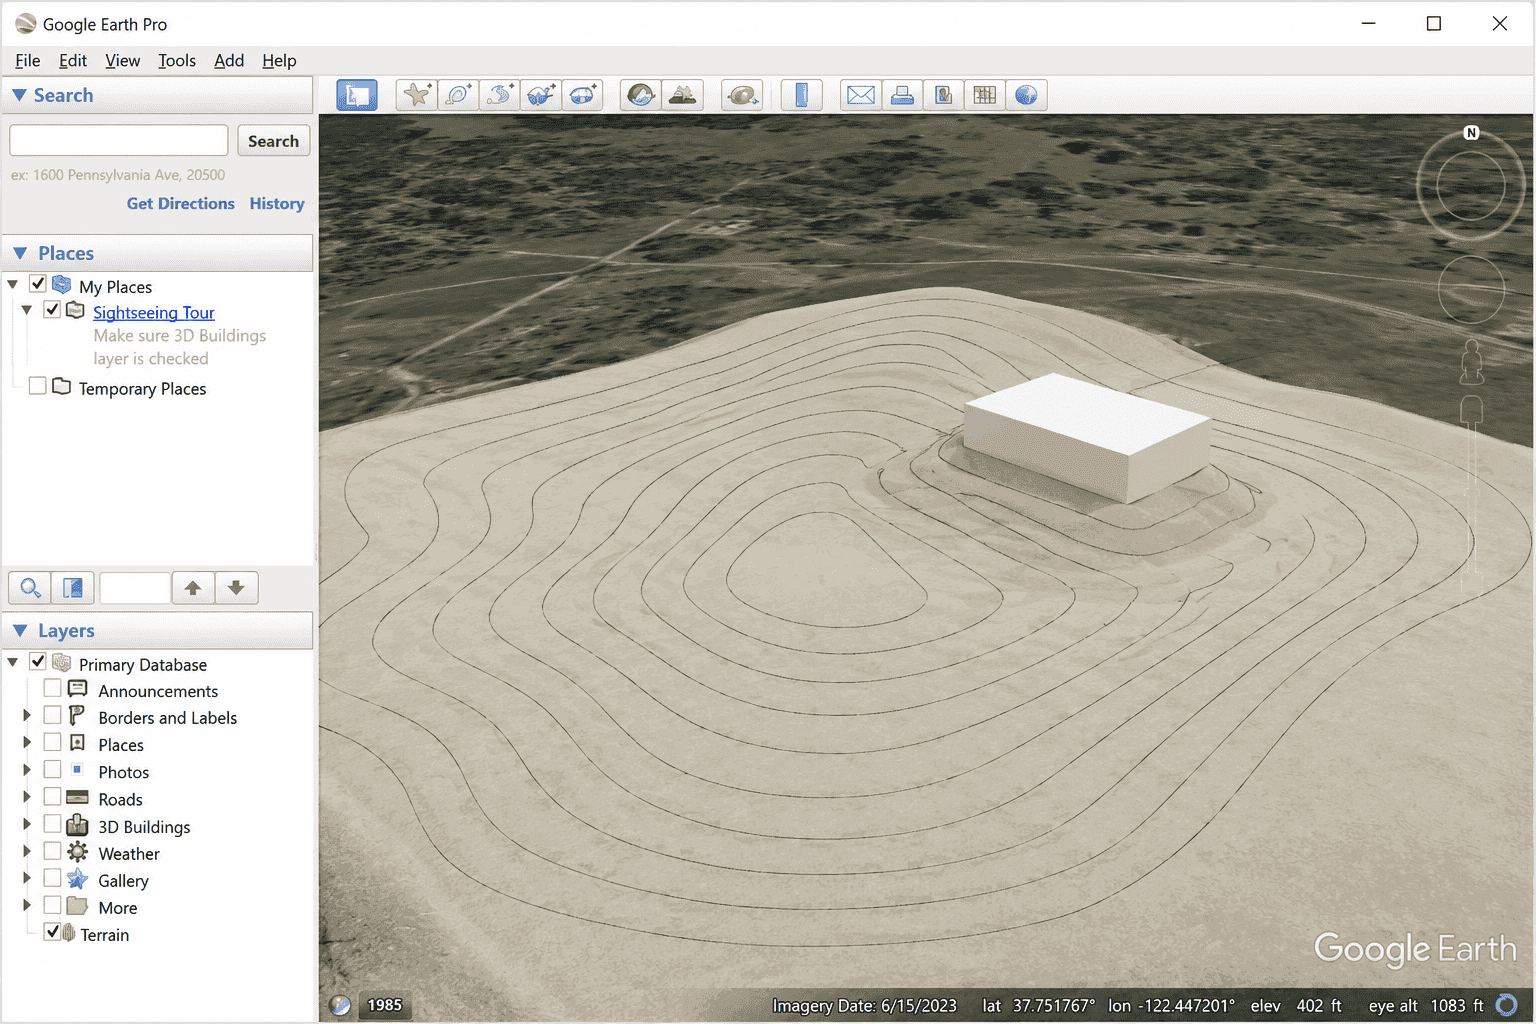This screenshot has height=1024, width=1536.
Task: Select the Add Placemark tool
Action: click(x=416, y=95)
